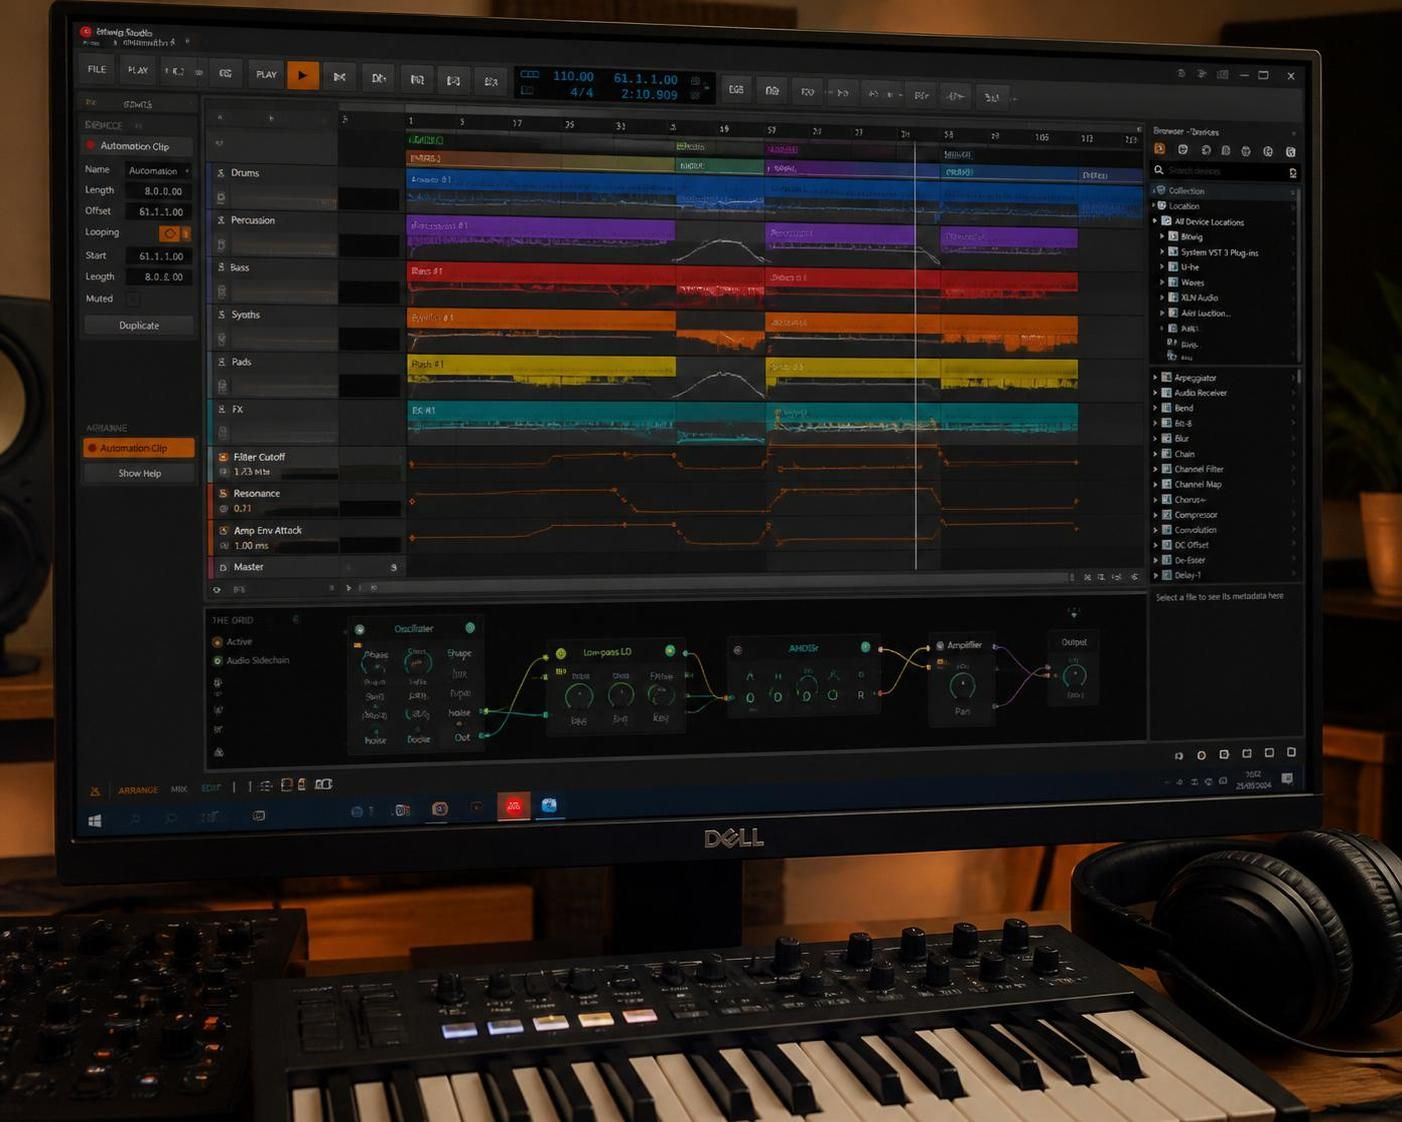Toggle solo S on Pads track
The image size is (1402, 1122).
click(221, 362)
